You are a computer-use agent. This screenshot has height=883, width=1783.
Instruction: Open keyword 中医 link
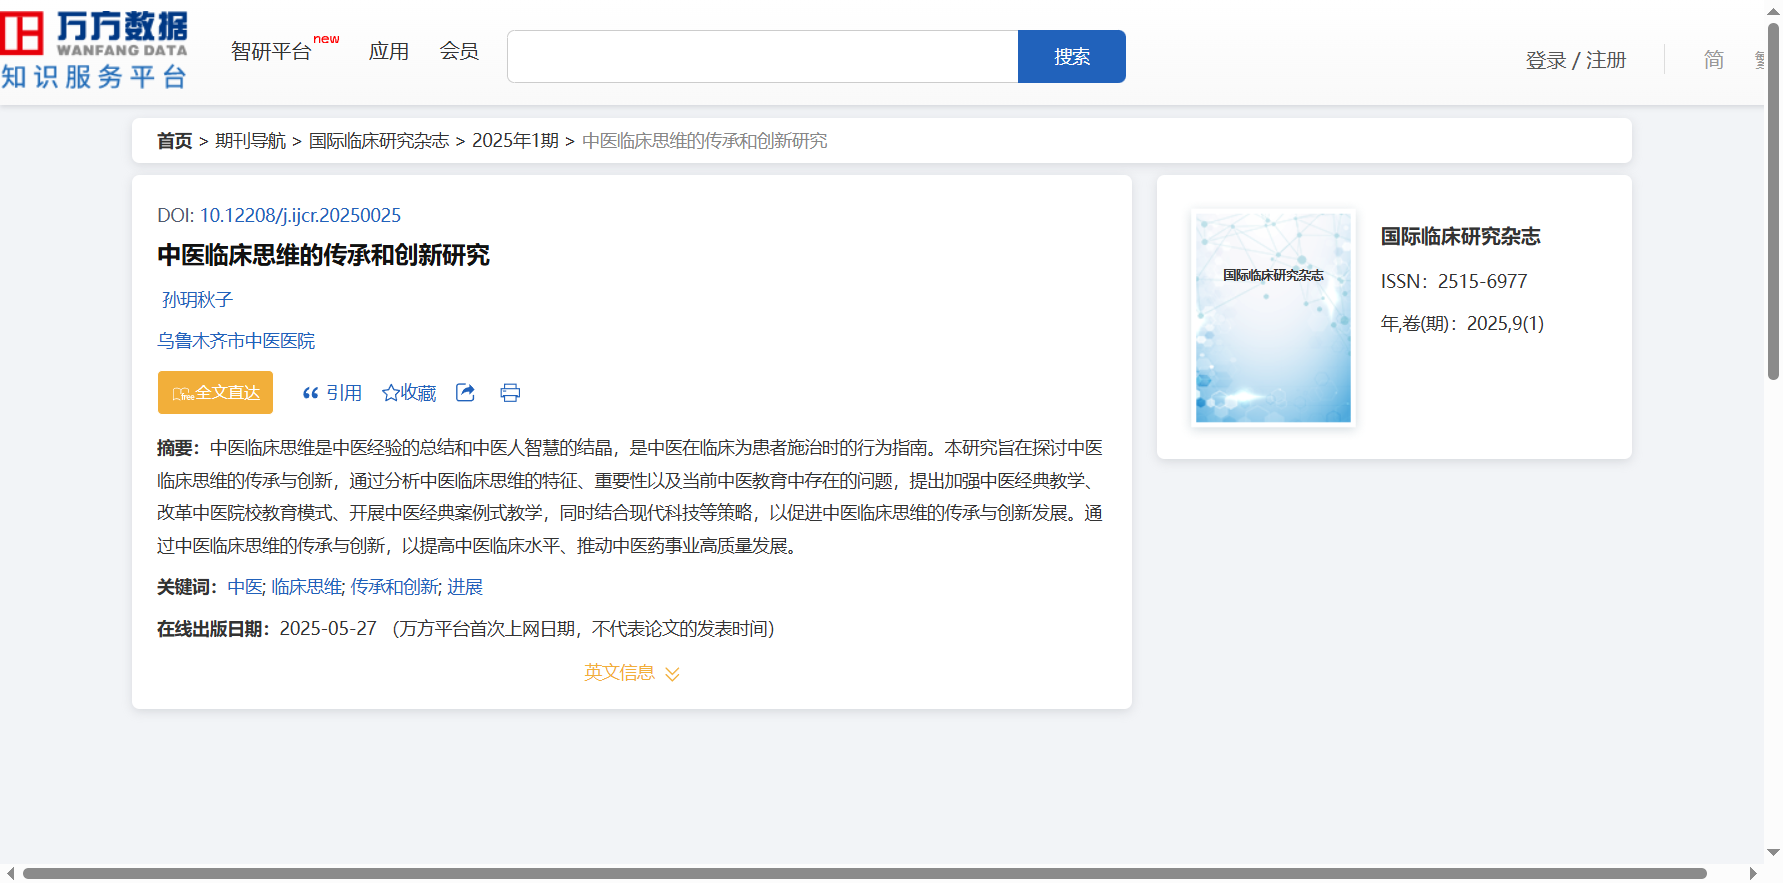(x=245, y=587)
